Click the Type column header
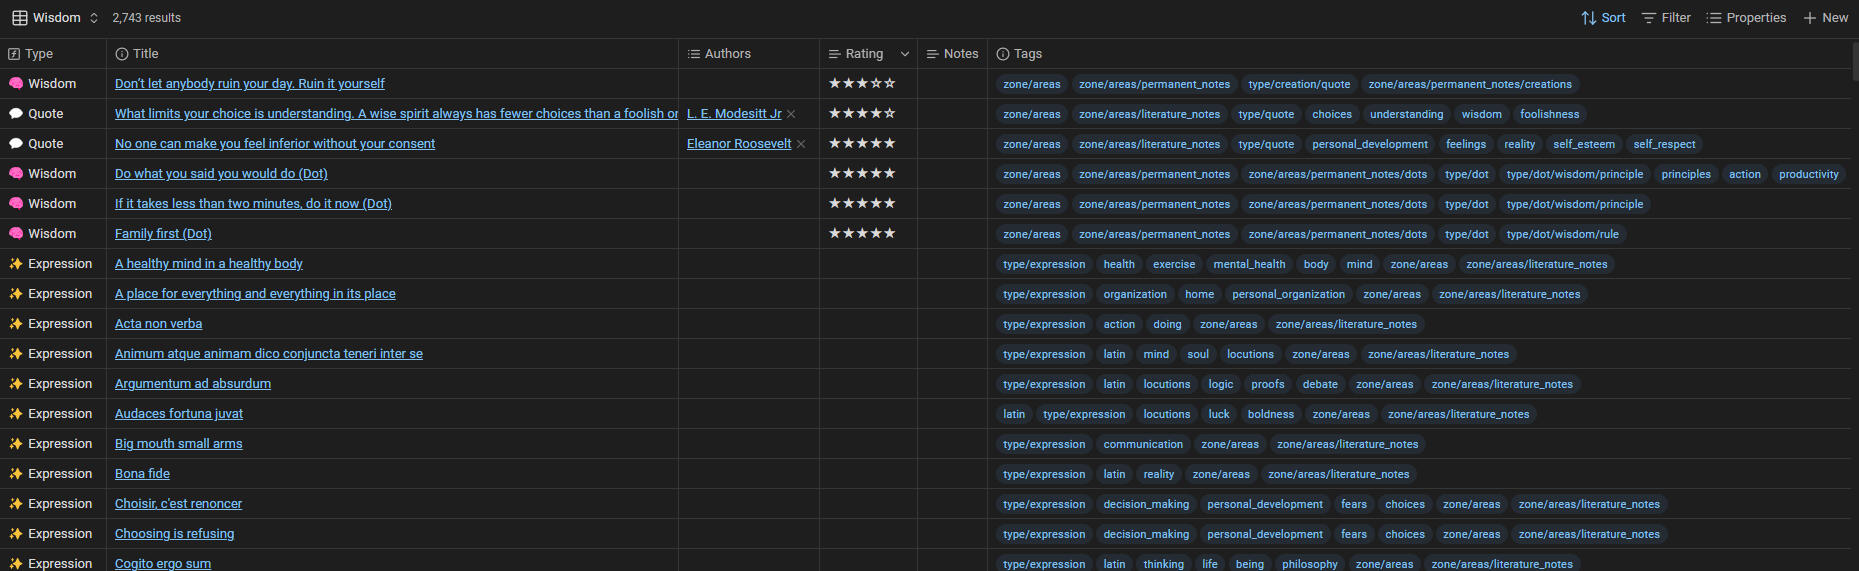1859x571 pixels. tap(39, 54)
